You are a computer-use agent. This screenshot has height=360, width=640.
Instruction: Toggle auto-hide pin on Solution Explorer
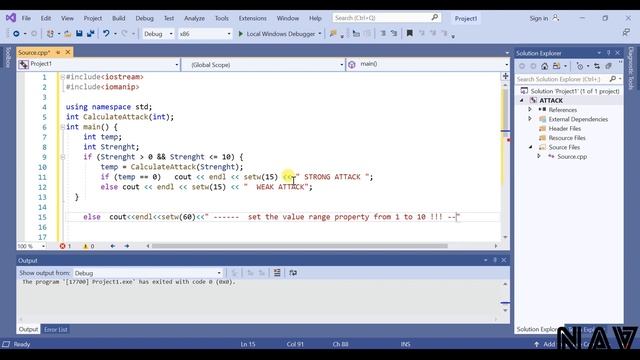pyautogui.click(x=609, y=53)
